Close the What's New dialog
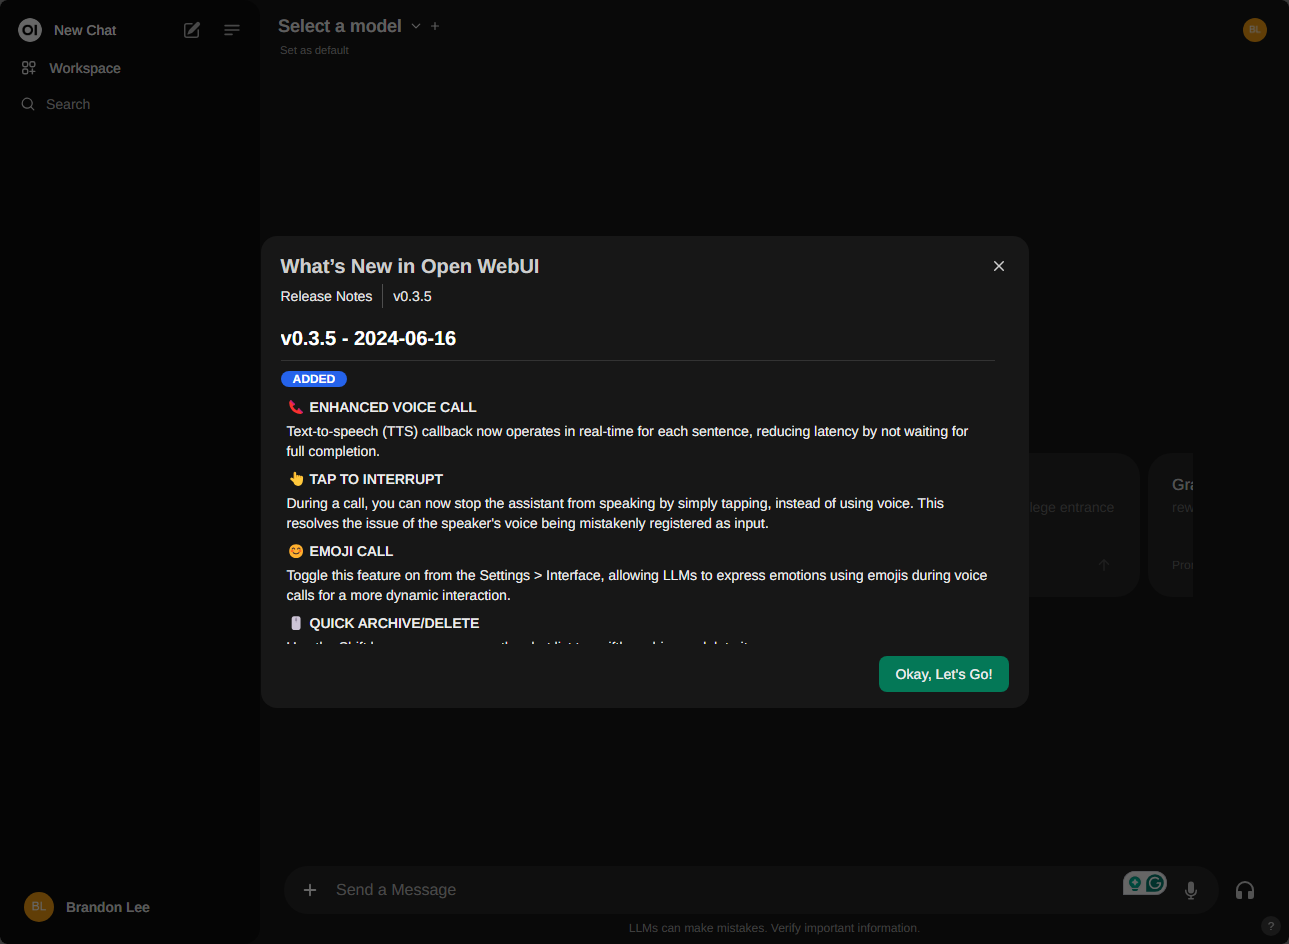This screenshot has width=1289, height=944. 998,266
